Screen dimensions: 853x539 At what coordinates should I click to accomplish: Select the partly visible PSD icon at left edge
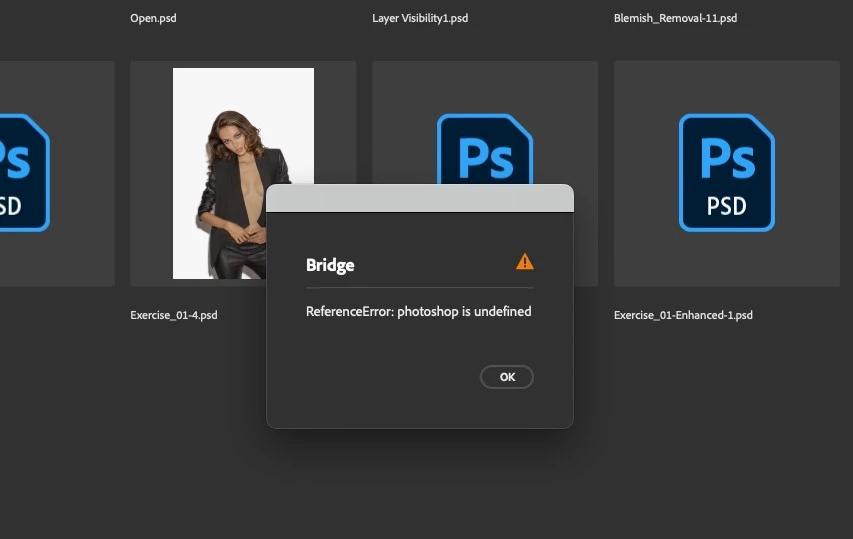click(24, 172)
